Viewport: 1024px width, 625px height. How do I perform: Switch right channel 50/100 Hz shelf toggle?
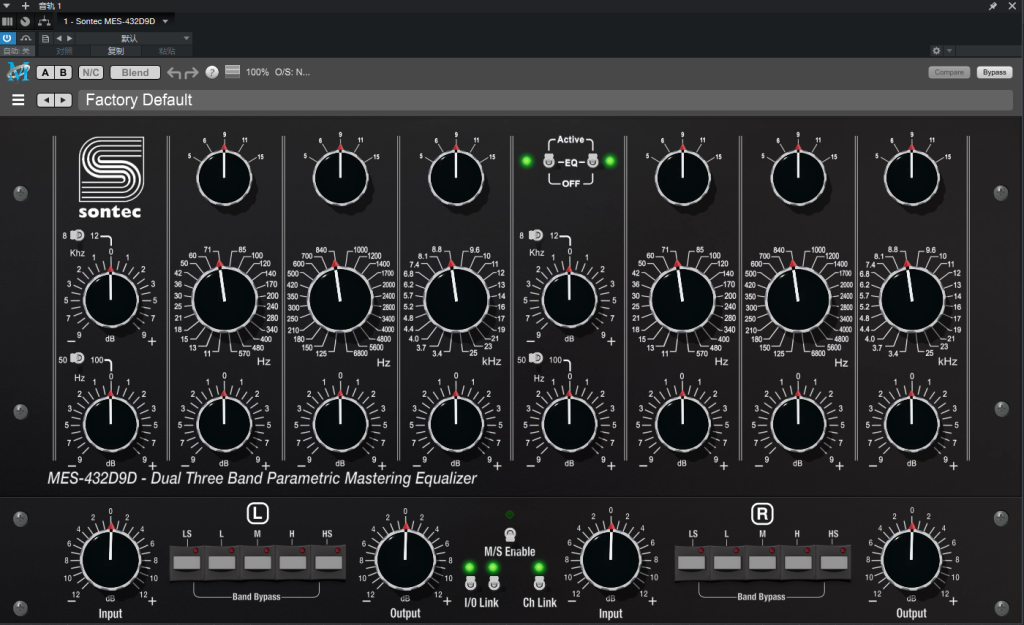point(536,358)
